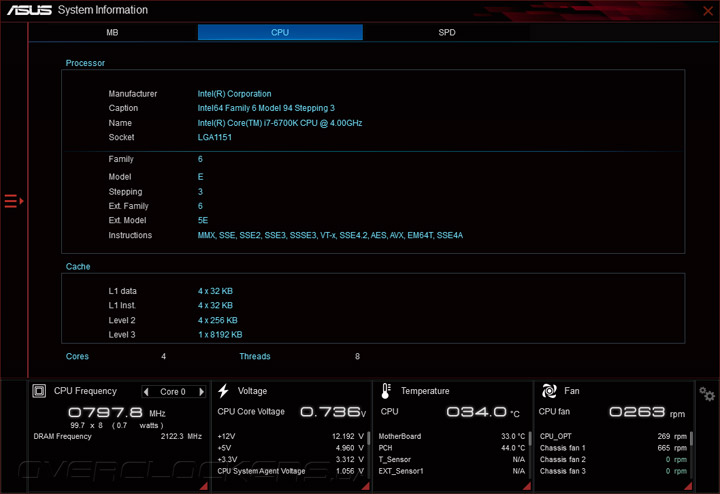Click the Chassis fan 1 row
The image size is (720, 494).
(x=613, y=448)
